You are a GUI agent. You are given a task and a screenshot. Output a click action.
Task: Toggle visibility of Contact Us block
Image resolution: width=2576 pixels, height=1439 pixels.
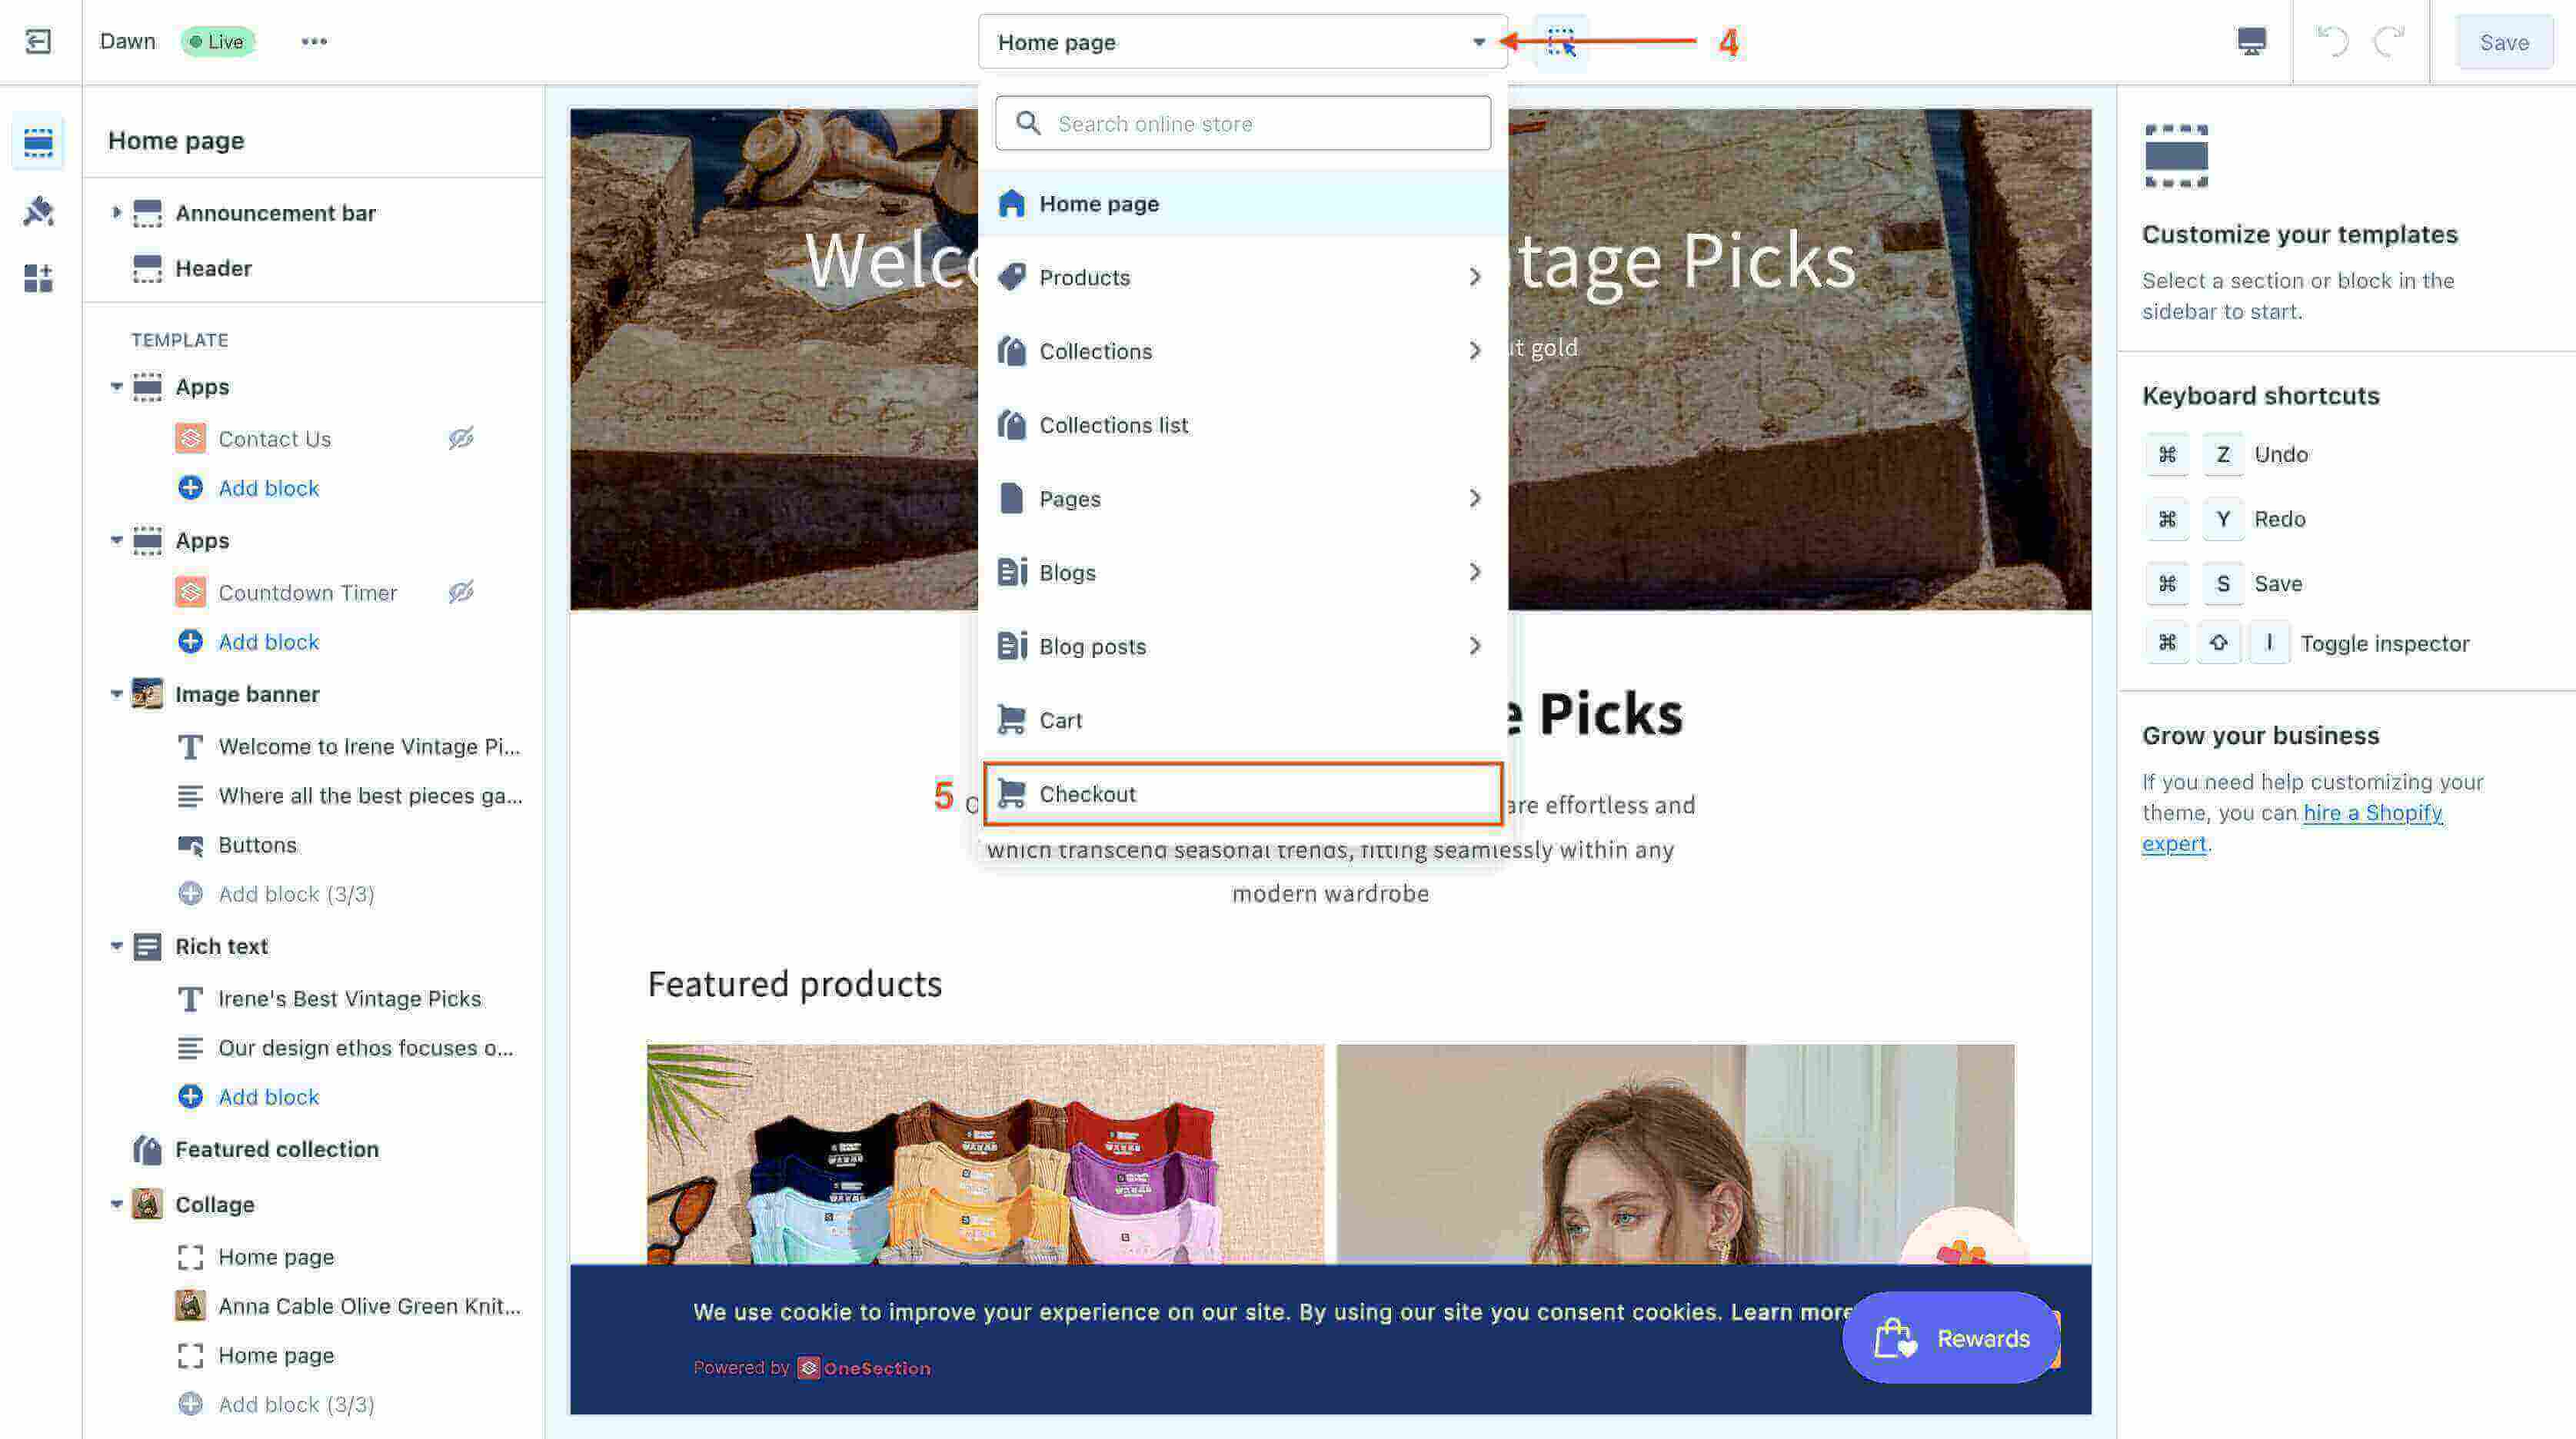pos(460,438)
